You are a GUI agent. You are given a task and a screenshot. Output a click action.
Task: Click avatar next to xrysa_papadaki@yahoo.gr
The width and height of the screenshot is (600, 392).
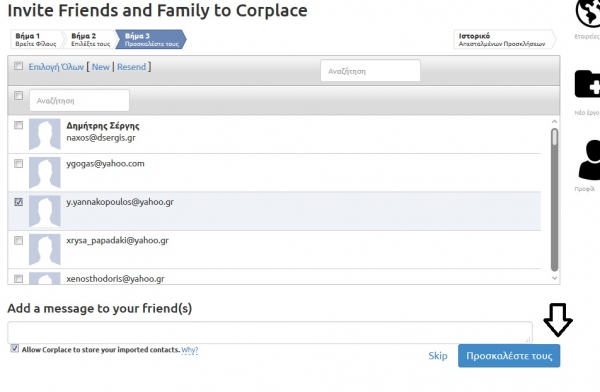[45, 249]
